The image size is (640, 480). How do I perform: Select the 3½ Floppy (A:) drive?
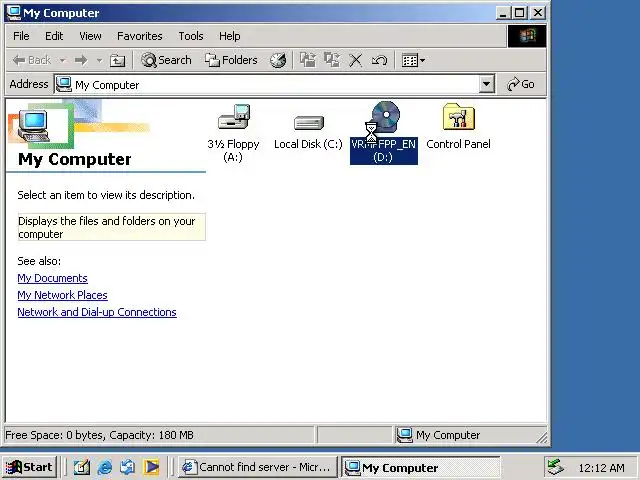point(233,133)
